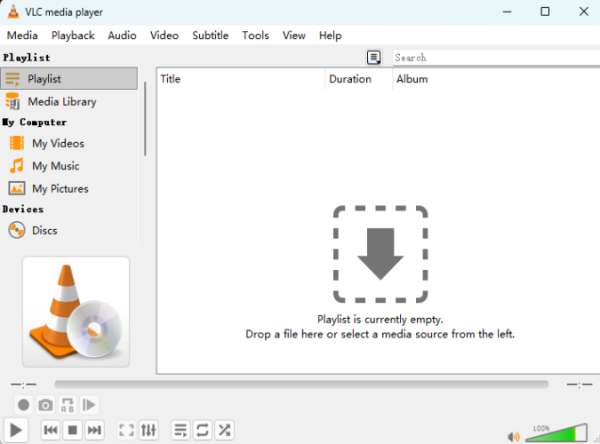Click the VLC cone album art
Screen dimensions: 600x444
[76, 312]
